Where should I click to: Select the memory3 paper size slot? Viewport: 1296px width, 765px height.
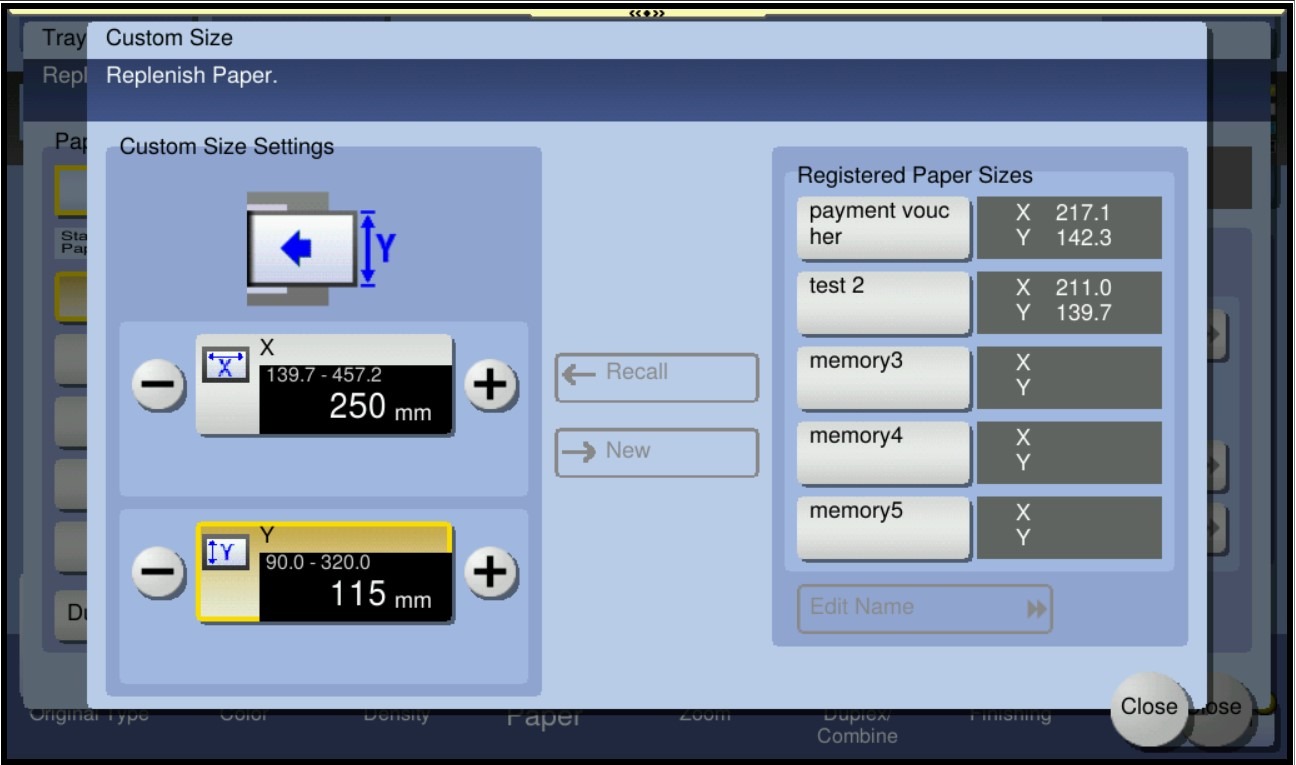884,376
